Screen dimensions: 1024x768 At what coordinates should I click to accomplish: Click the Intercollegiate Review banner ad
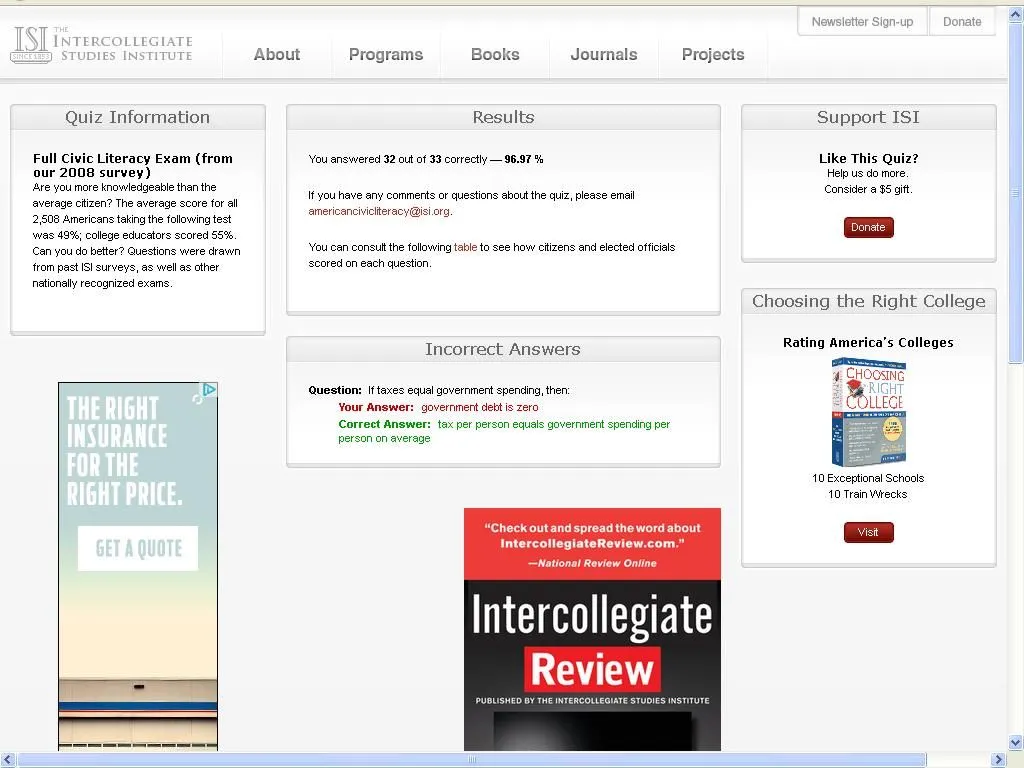(592, 628)
